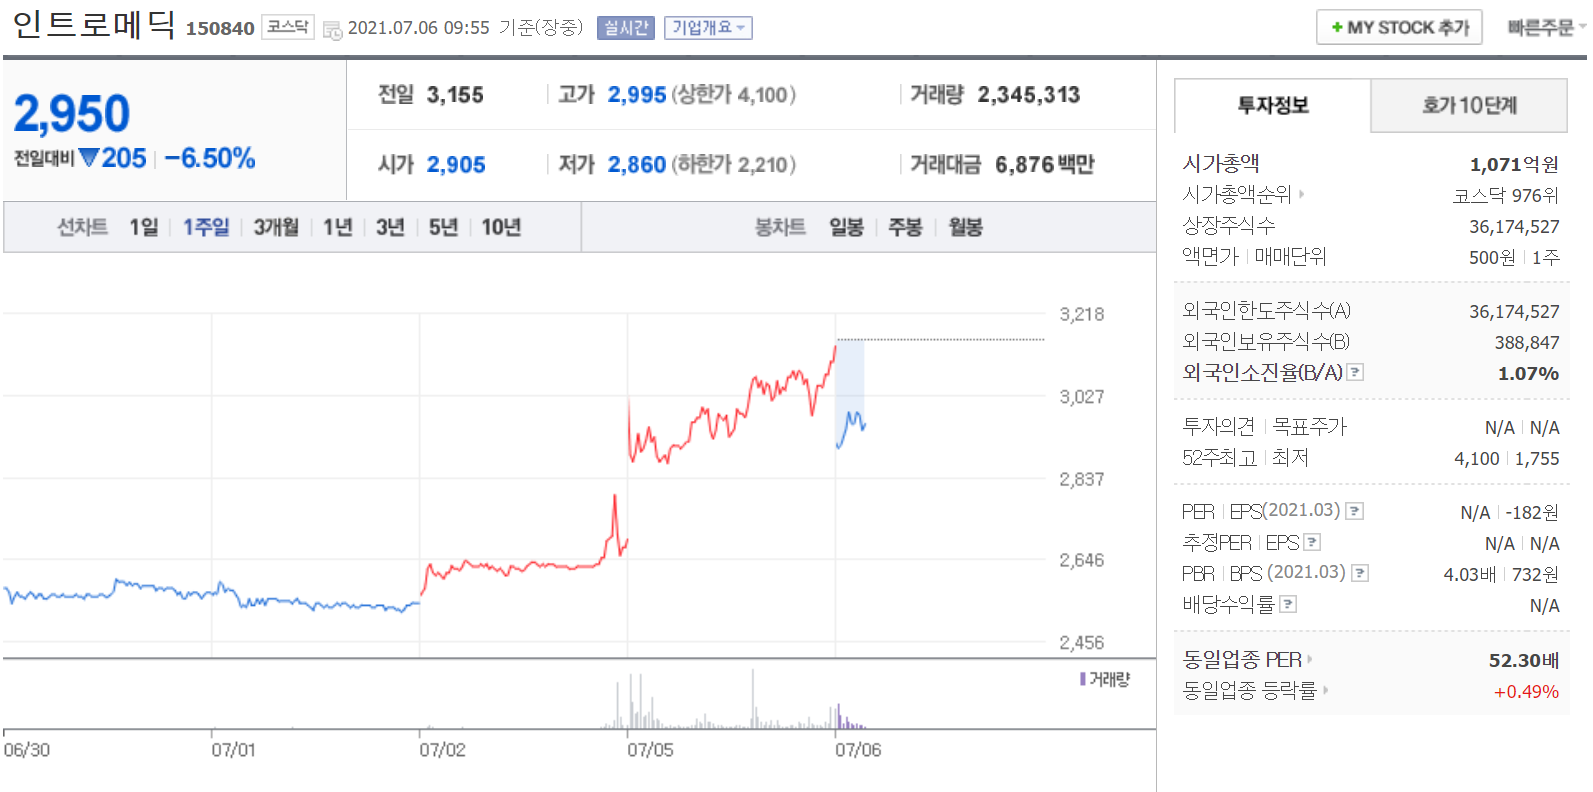
Task: Click the 시가총액 value 1,071억원
Action: click(x=1514, y=164)
